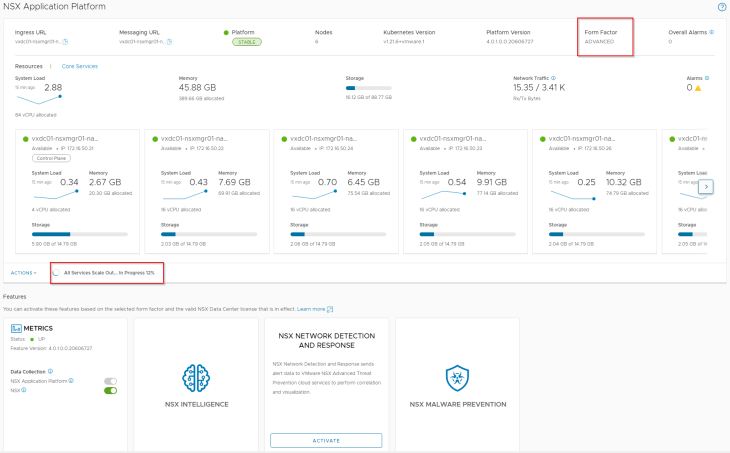Click the green Metrics status UP dot
Viewport: 730px width, 453px height.
tap(32, 339)
